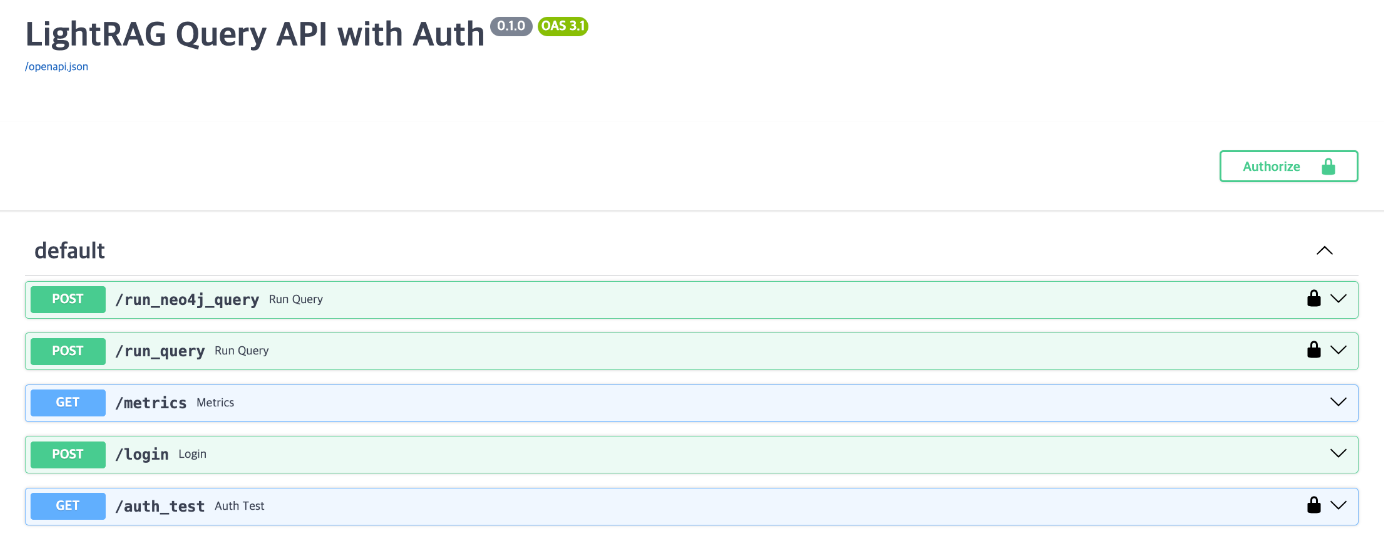The height and width of the screenshot is (554, 1384).
Task: Expand the /metrics endpoint chevron
Action: (x=1339, y=402)
